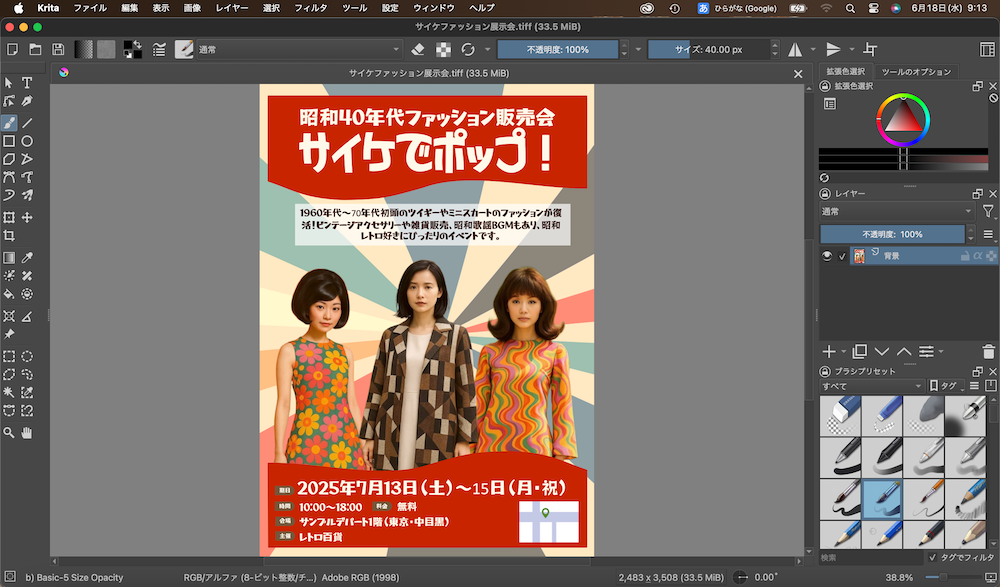Open the brush editor settings icon
The image size is (1000, 587).
[159, 49]
